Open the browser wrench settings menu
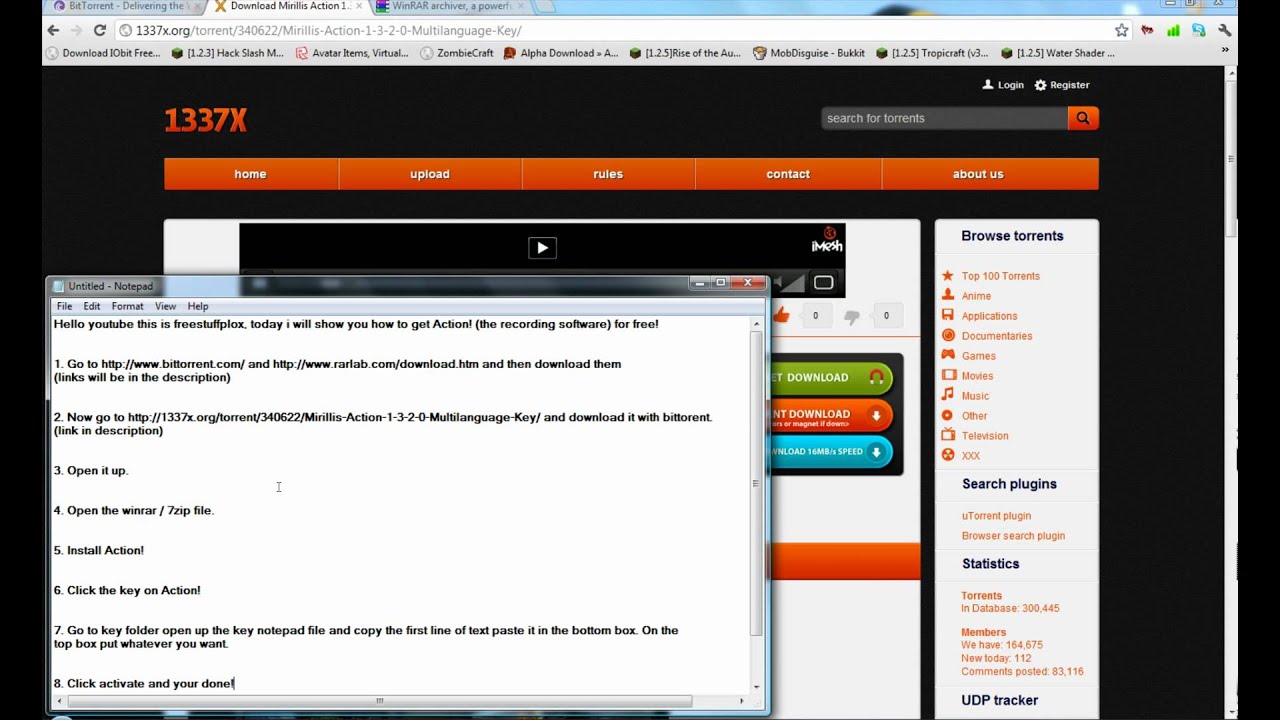Screen dimensions: 1280x720 pyautogui.click(x=1224, y=30)
